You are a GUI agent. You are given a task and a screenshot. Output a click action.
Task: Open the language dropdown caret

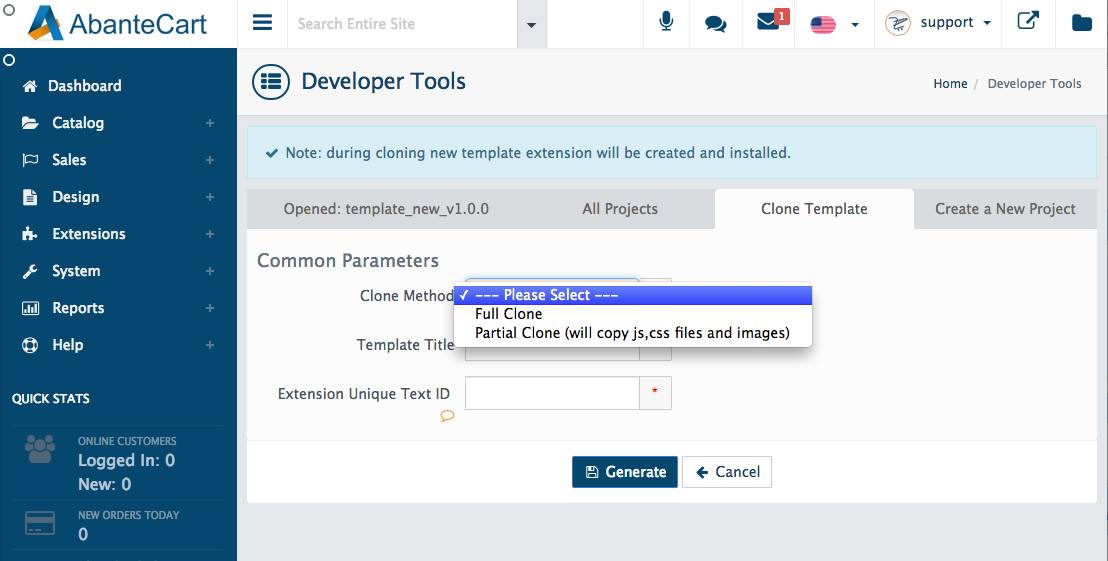[855, 25]
